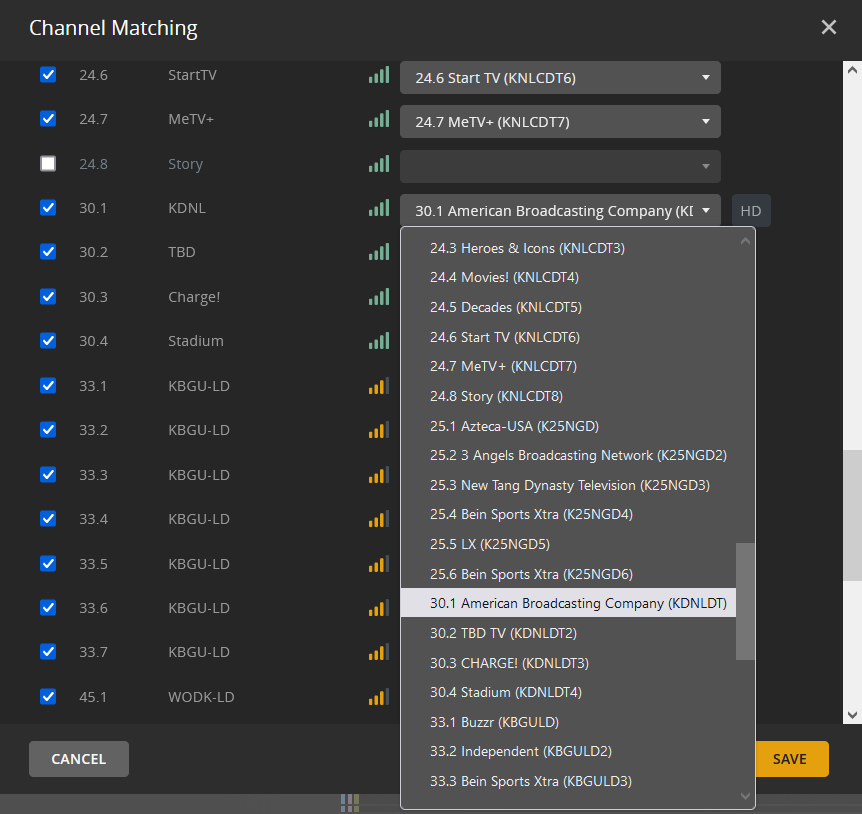The image size is (862, 814).
Task: Select 25.5 LX (K25NGD5) option
Action: 568,544
